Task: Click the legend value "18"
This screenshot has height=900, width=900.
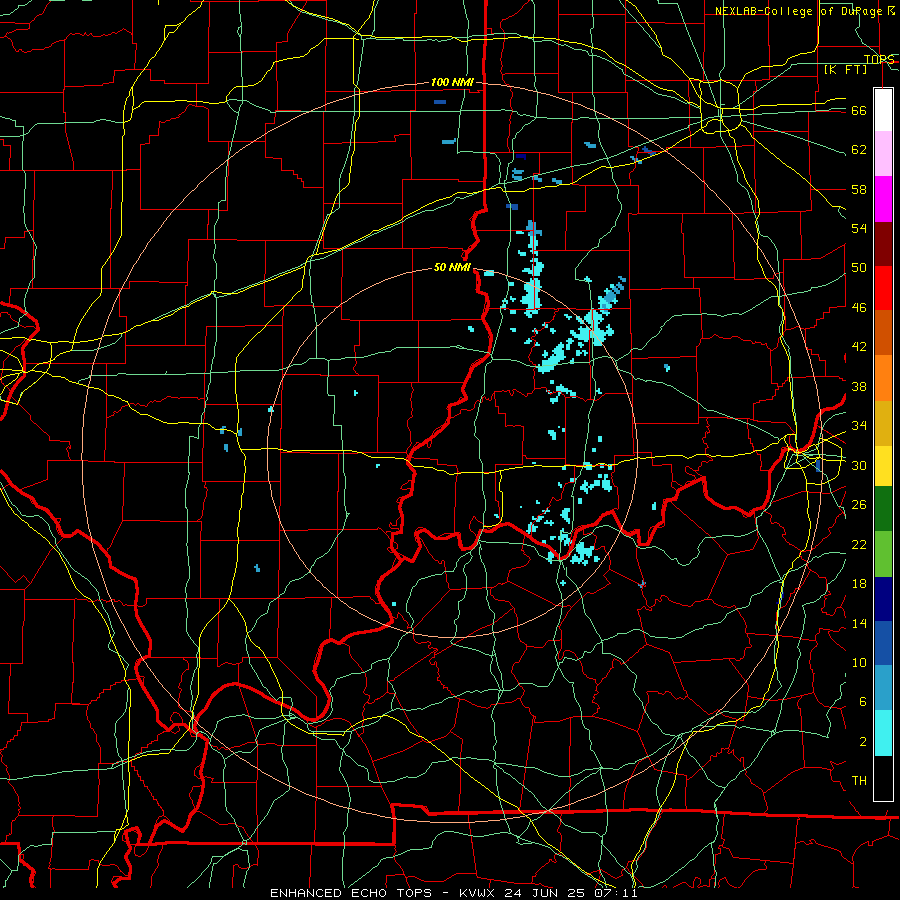Action: (859, 584)
